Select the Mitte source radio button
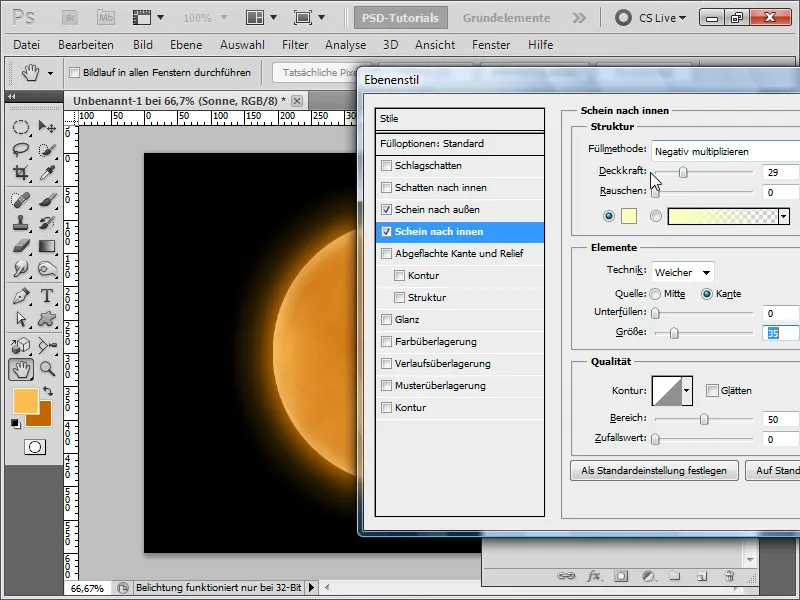 click(x=655, y=294)
